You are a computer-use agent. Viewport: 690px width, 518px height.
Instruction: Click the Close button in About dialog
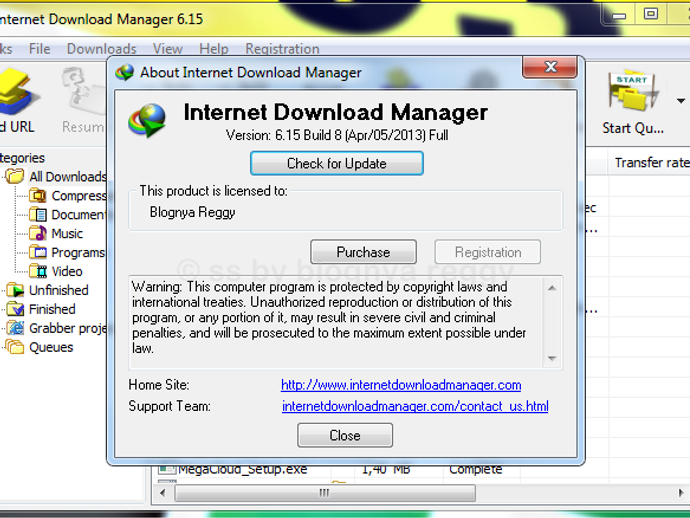tap(345, 436)
